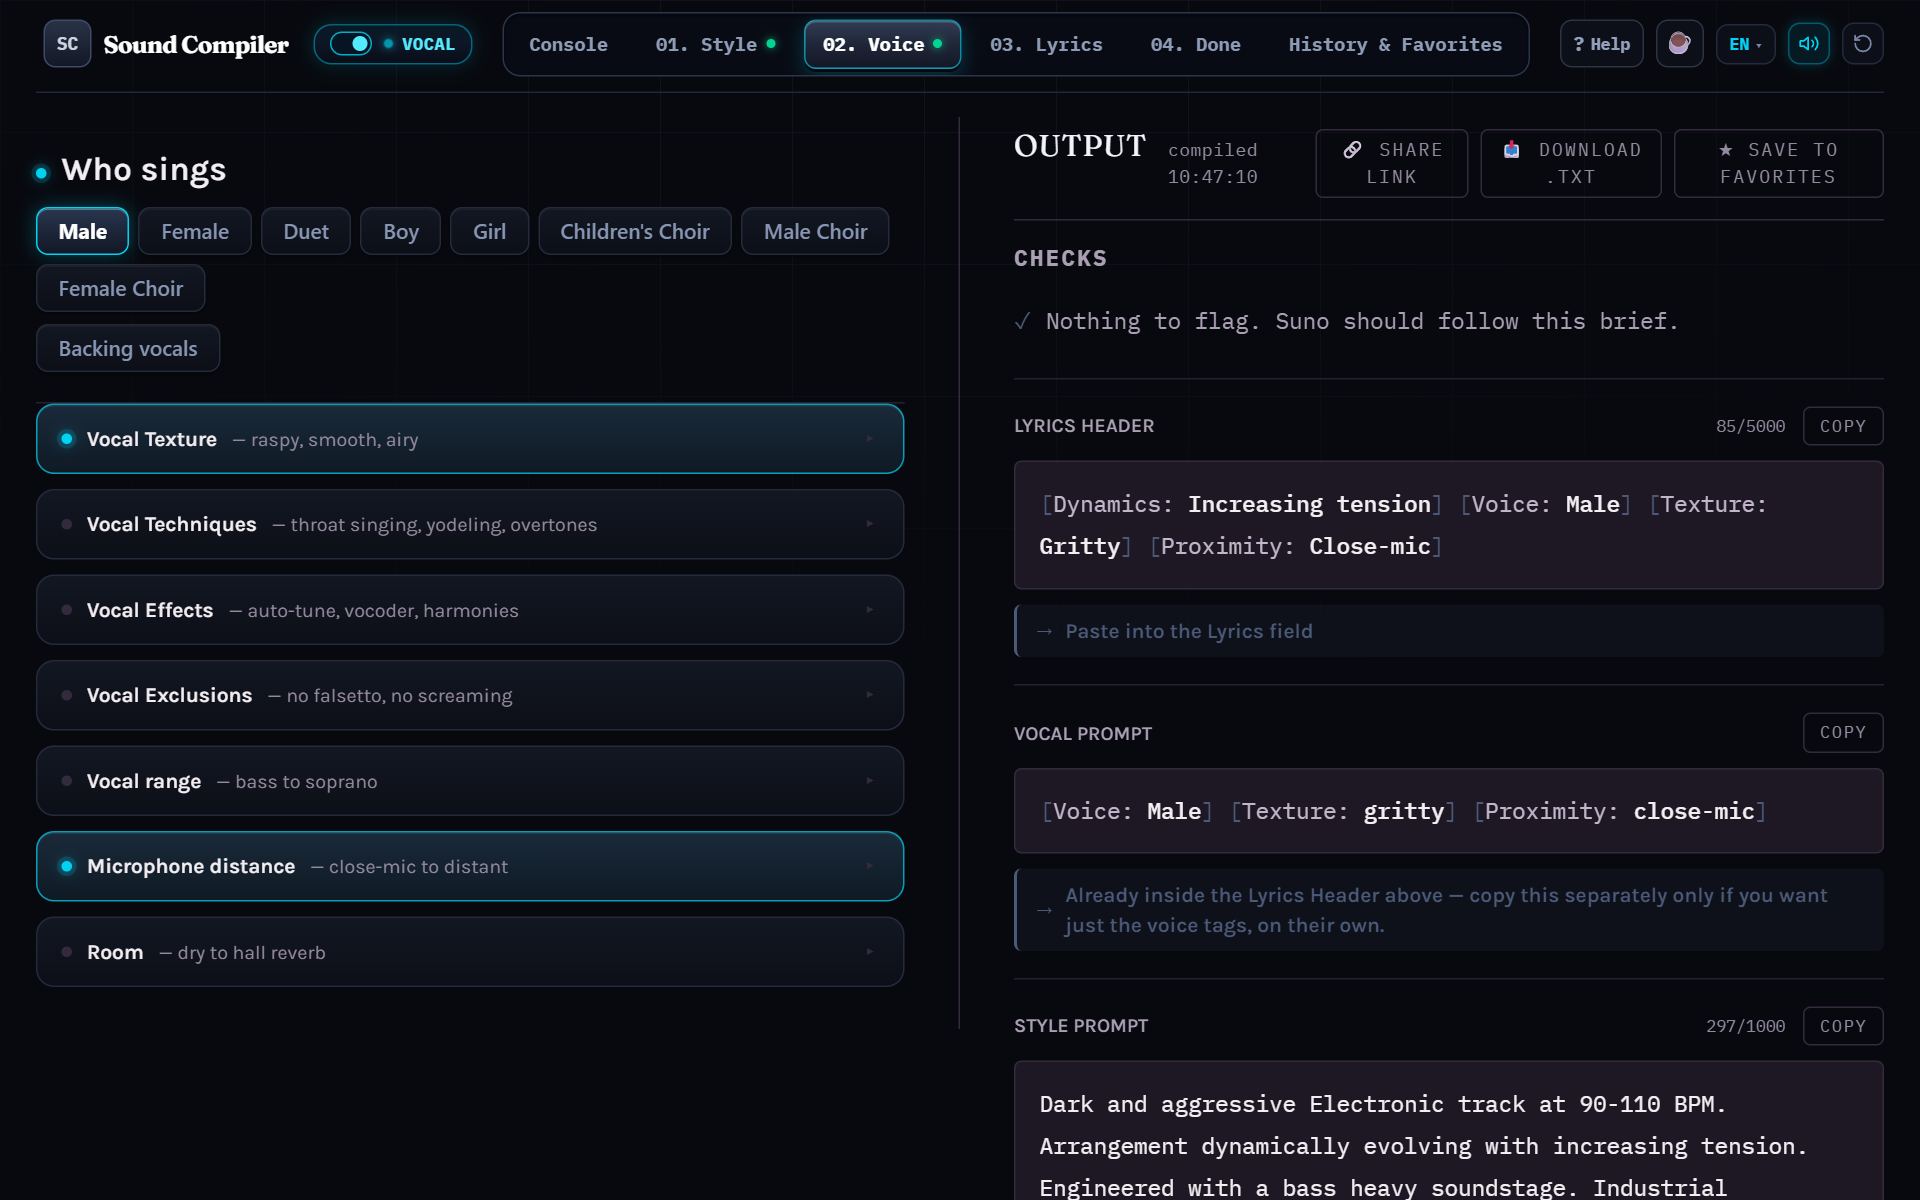This screenshot has width=1920, height=1200.
Task: Open History & Favorites tab
Action: tap(1395, 44)
